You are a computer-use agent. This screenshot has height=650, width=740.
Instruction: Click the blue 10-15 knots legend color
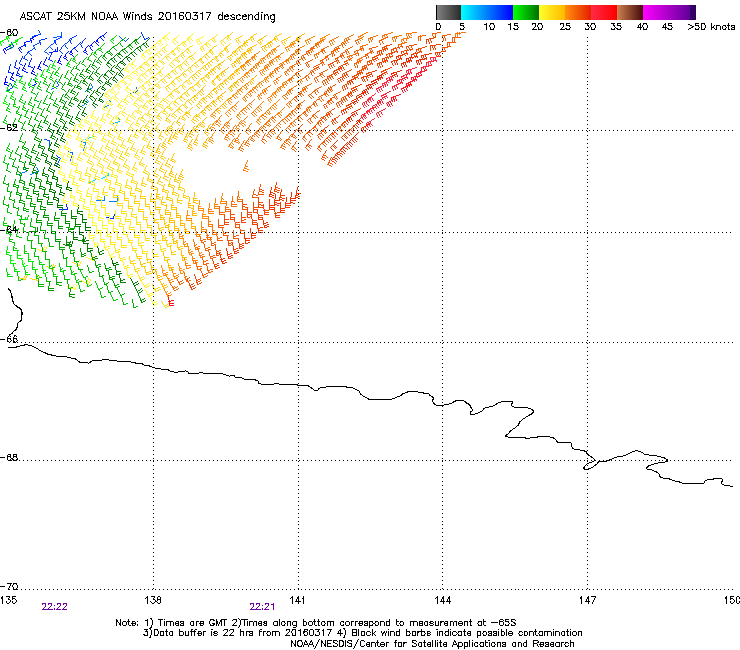(500, 12)
